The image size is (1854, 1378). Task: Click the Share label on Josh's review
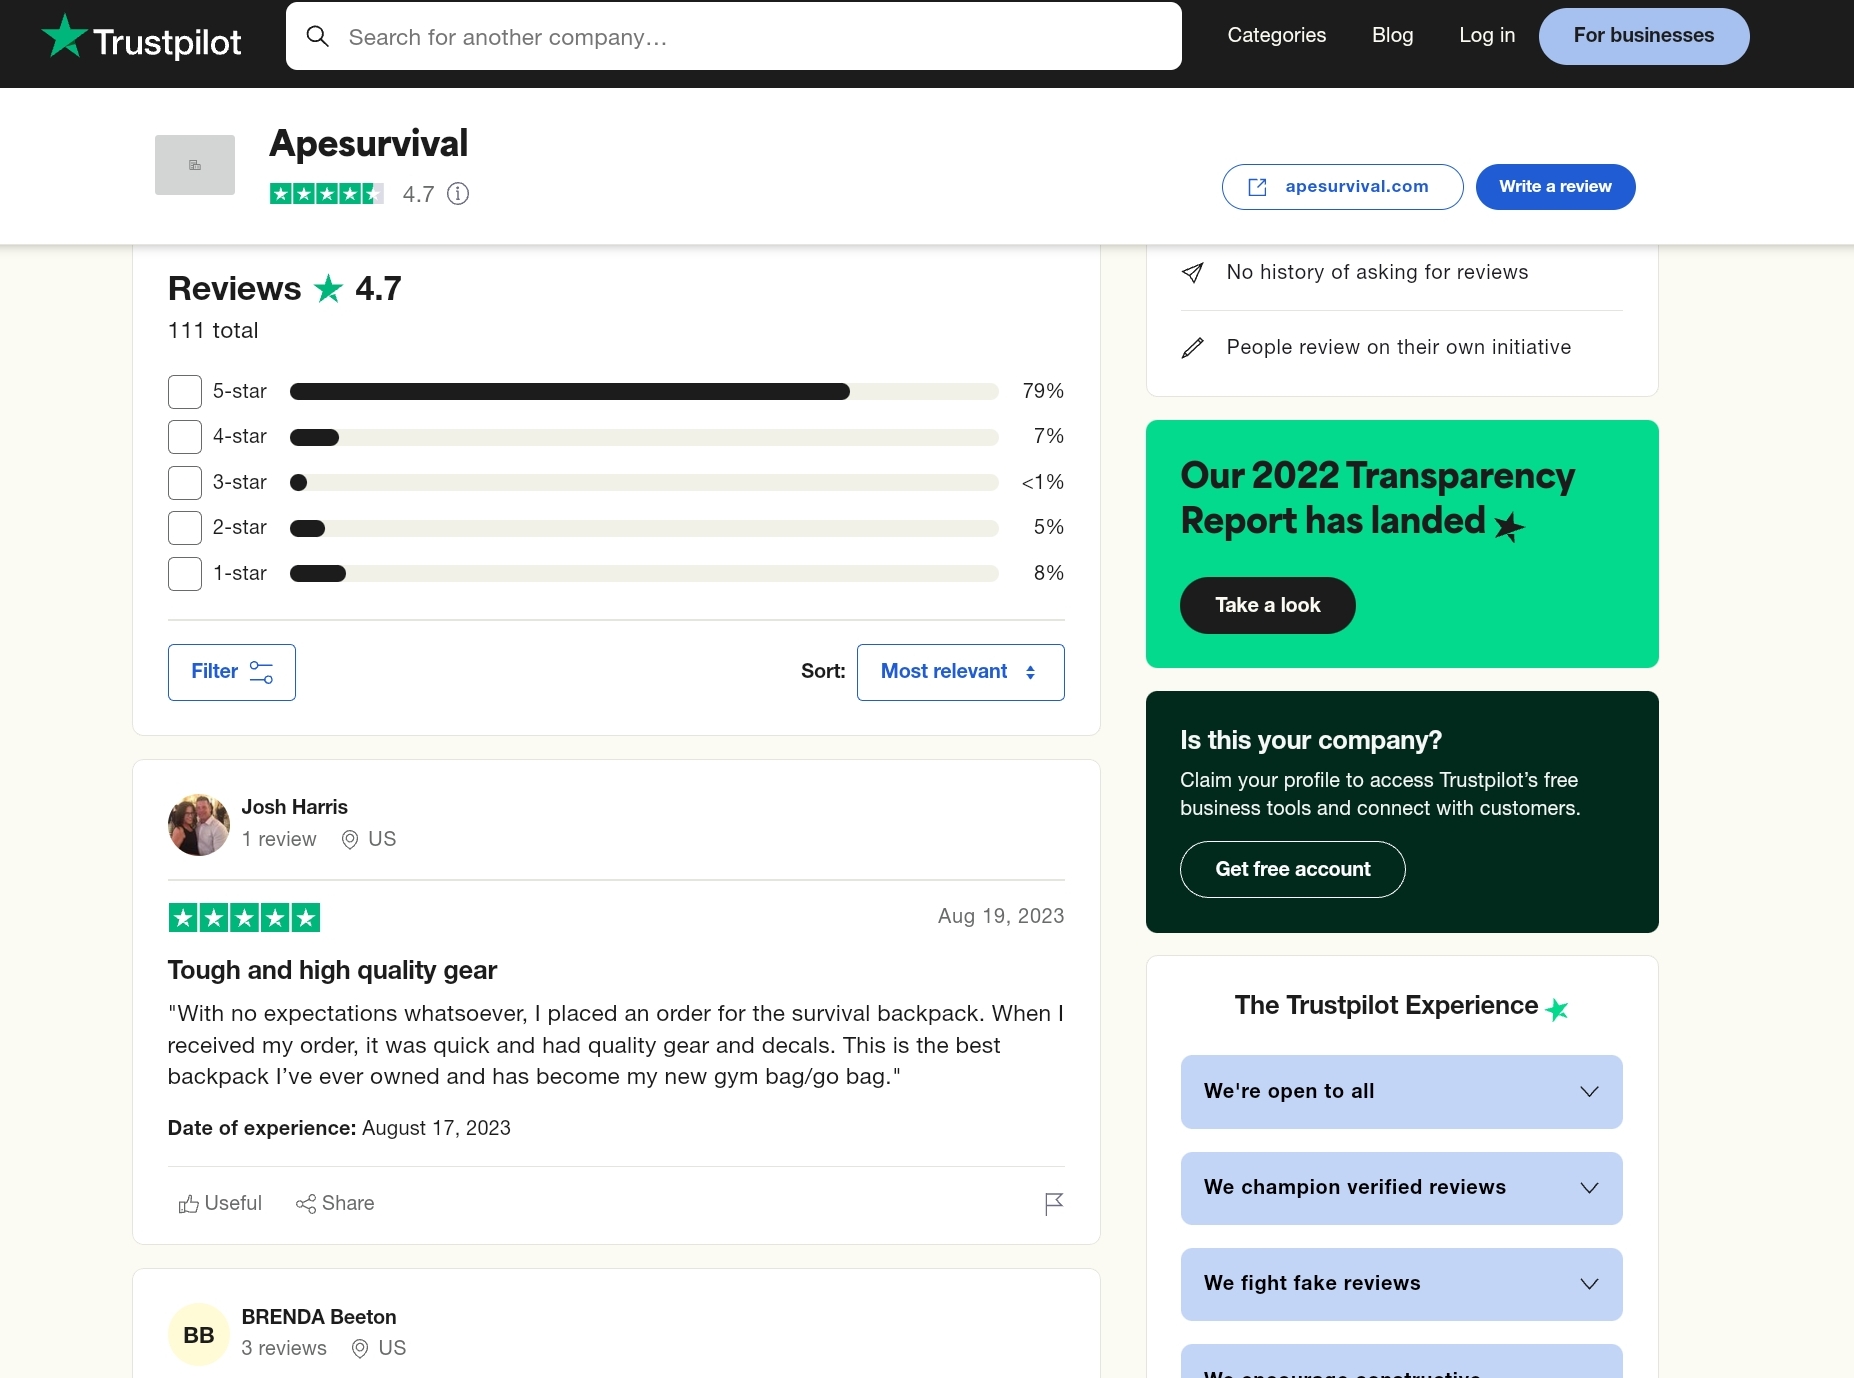(348, 1204)
